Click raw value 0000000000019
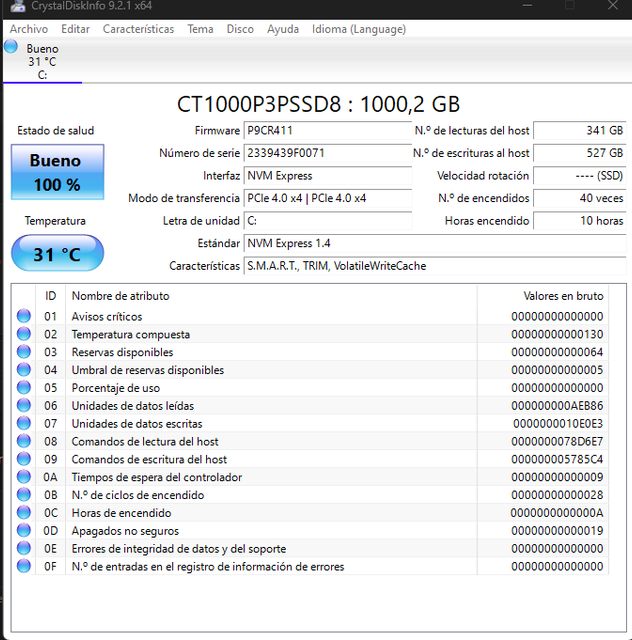 coord(557,531)
